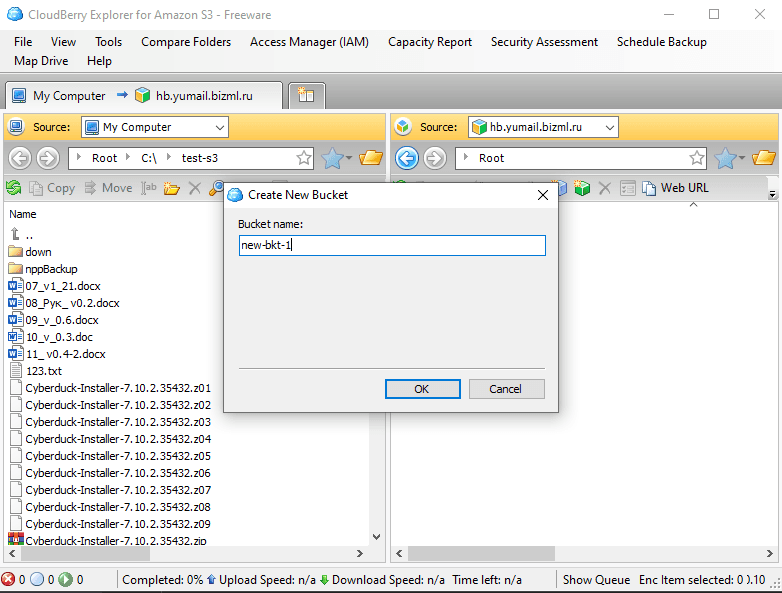Click the open folder icon in left path bar
The image size is (782, 593).
371,158
